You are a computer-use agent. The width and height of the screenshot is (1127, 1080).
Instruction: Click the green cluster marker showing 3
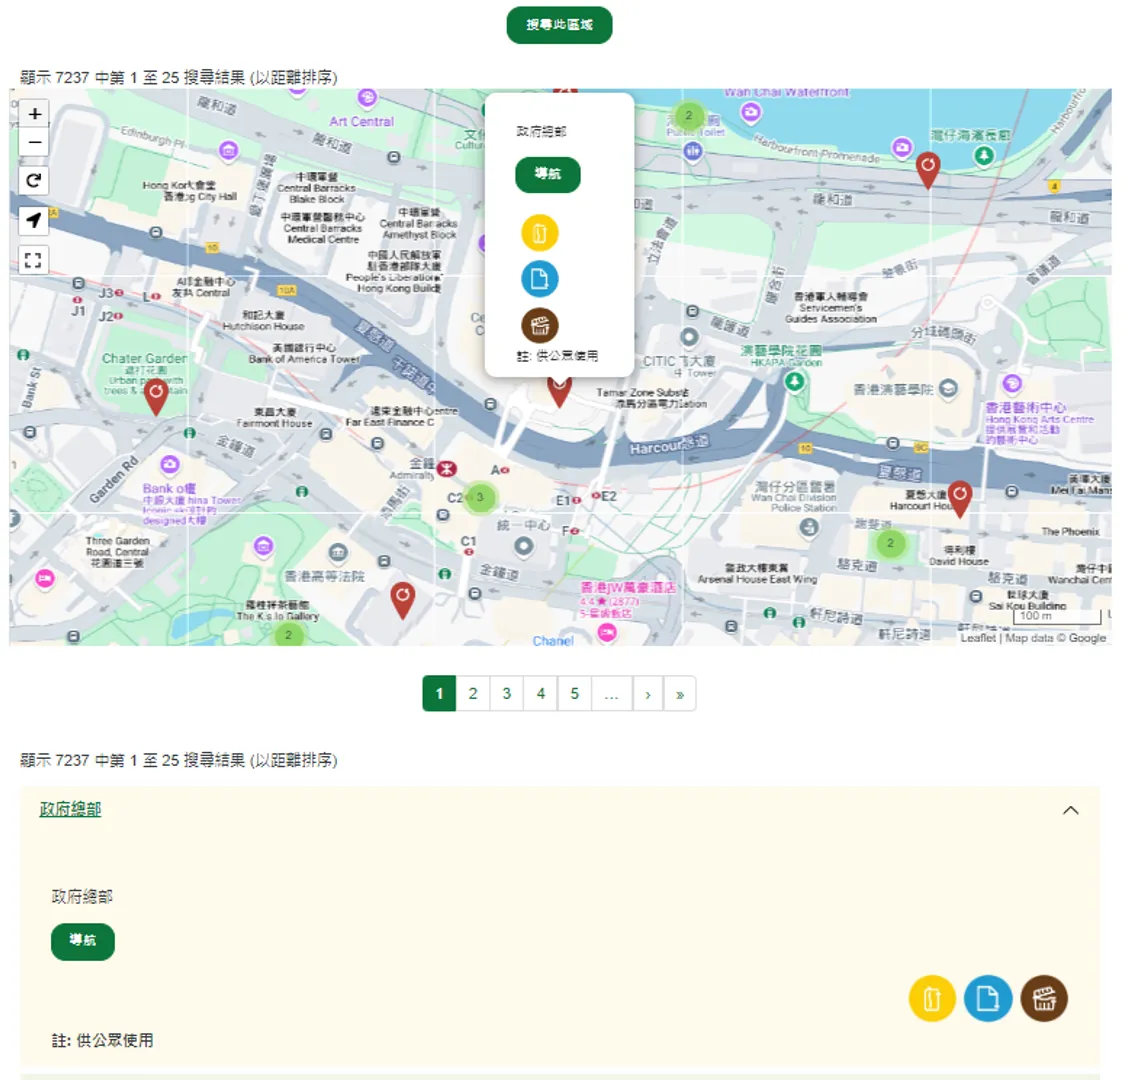[x=479, y=496]
